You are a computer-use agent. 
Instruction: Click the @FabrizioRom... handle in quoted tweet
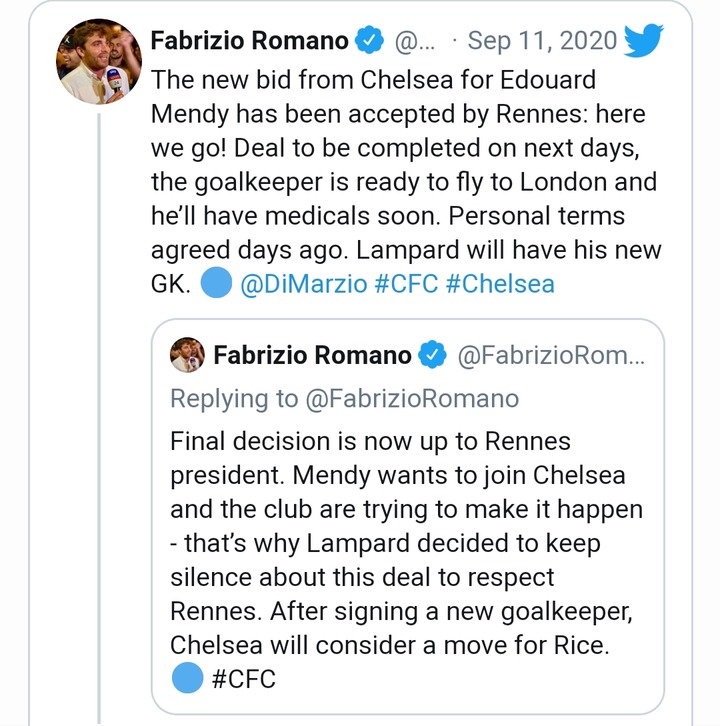551,355
